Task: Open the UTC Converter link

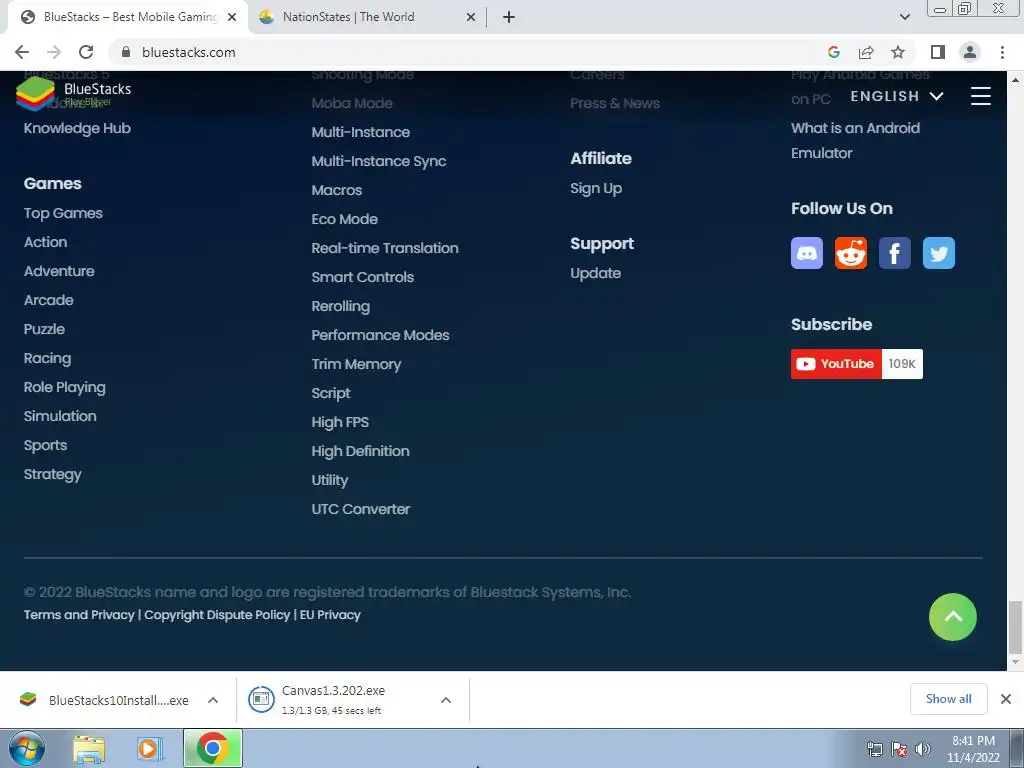Action: click(360, 509)
